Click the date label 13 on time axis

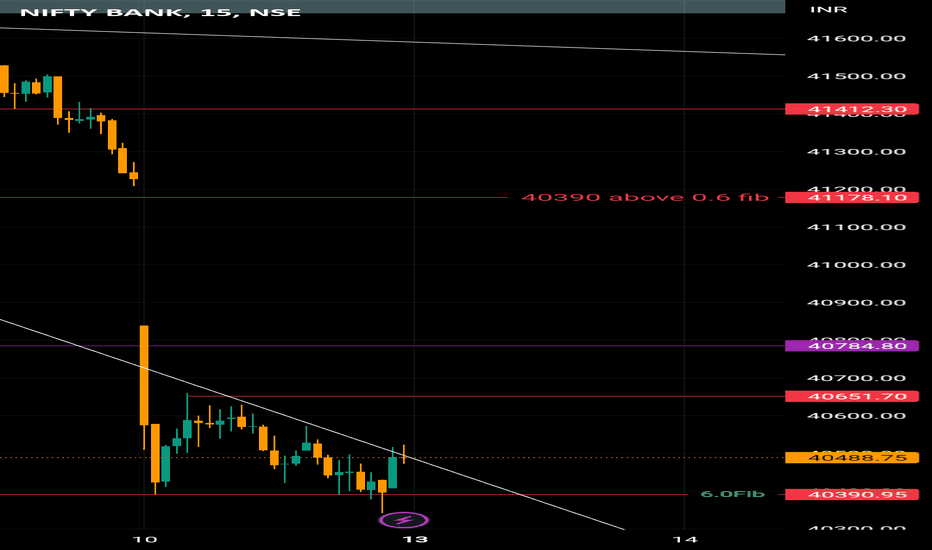point(415,539)
